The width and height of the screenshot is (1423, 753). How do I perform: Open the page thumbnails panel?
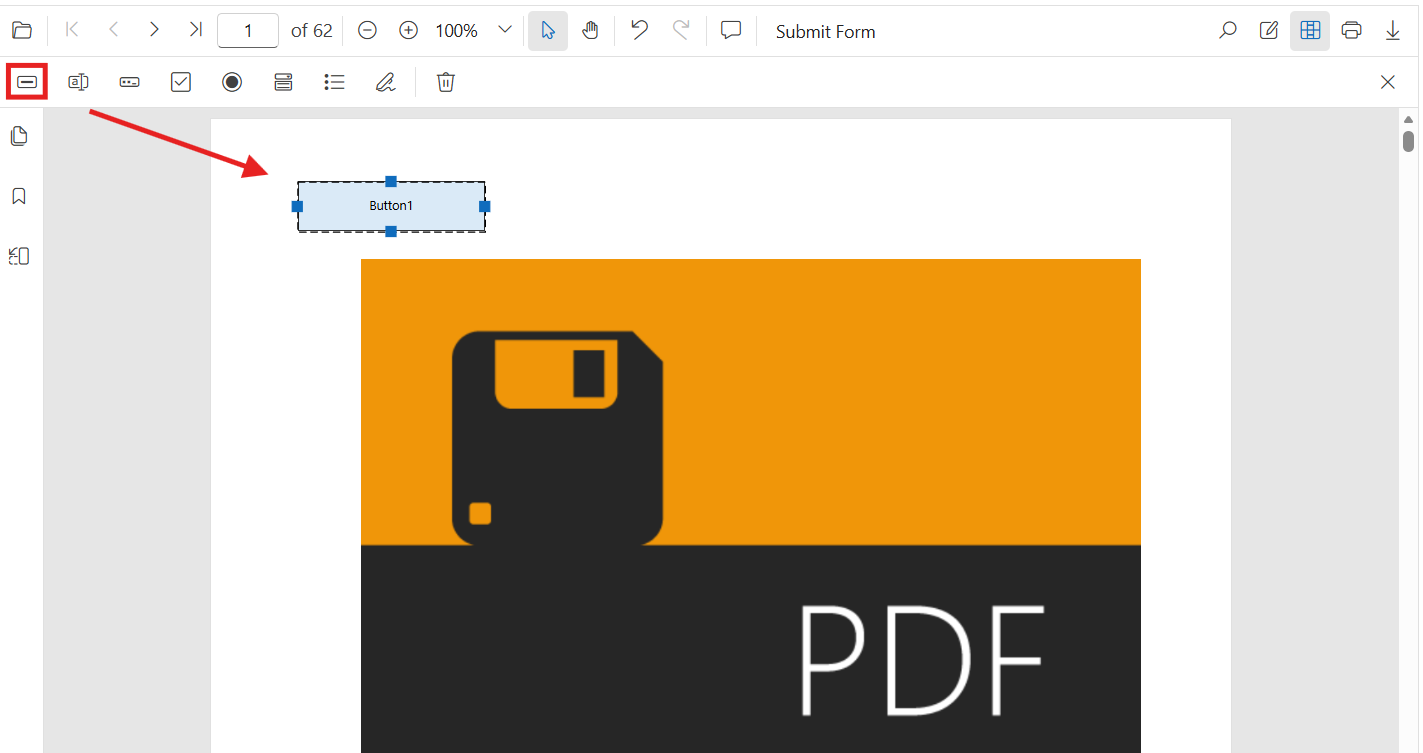pyautogui.click(x=19, y=136)
